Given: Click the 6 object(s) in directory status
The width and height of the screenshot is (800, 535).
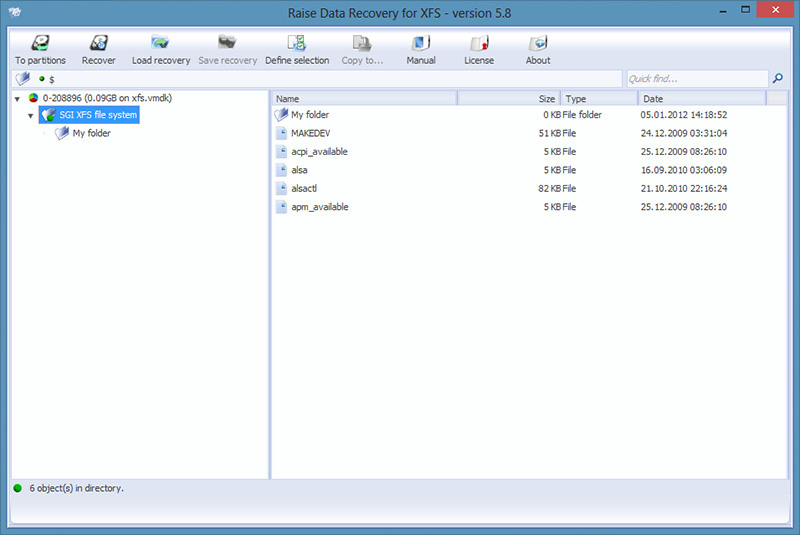Looking at the screenshot, I should click(77, 488).
